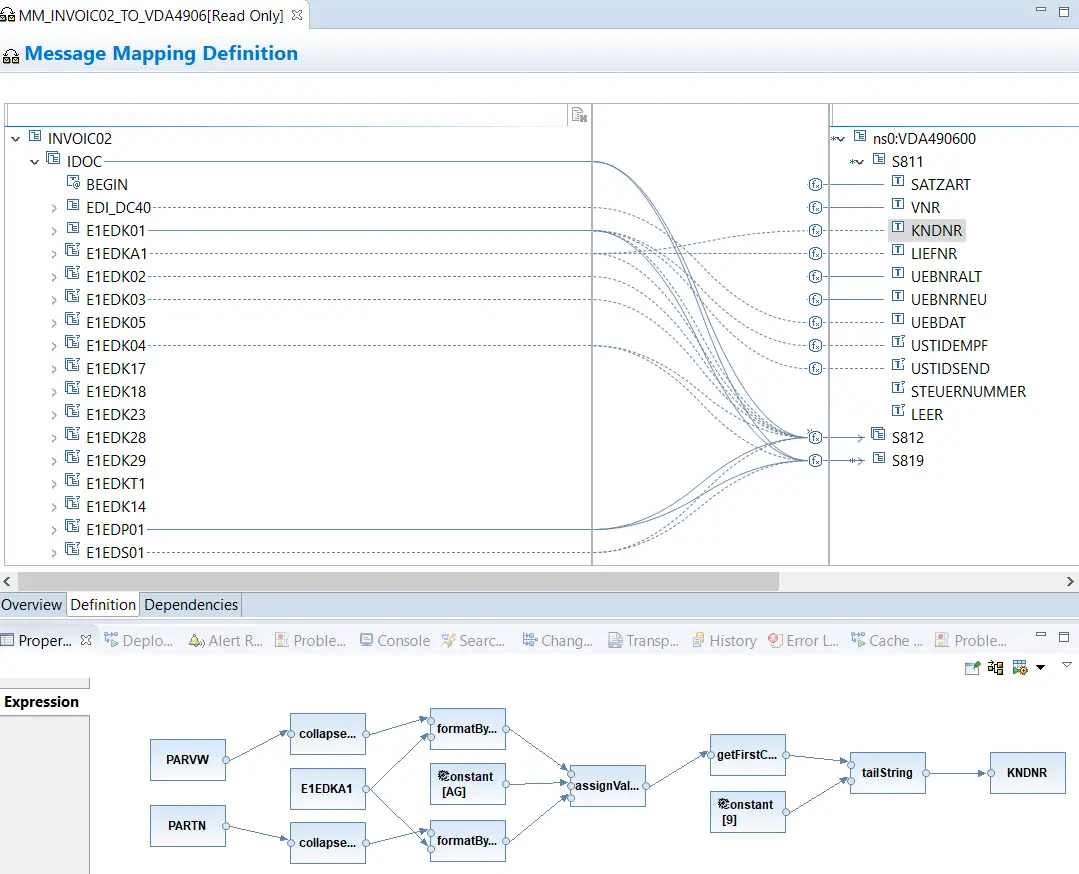Open the Cache view tab

887,641
